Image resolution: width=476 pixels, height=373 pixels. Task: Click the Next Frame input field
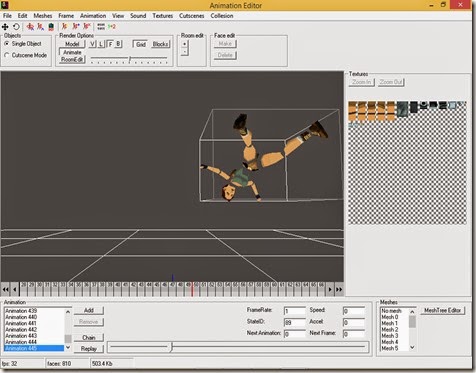coord(353,334)
